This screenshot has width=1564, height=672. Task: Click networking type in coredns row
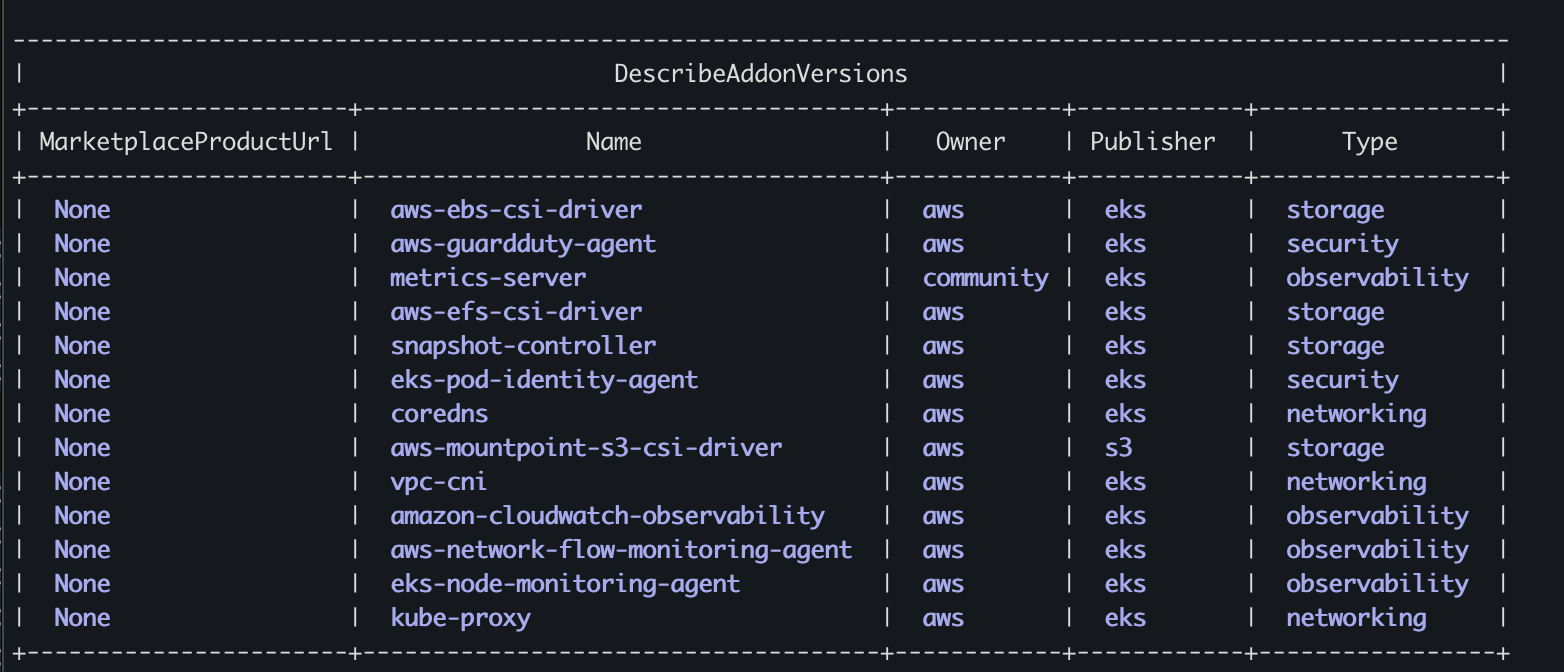pyautogui.click(x=1356, y=414)
